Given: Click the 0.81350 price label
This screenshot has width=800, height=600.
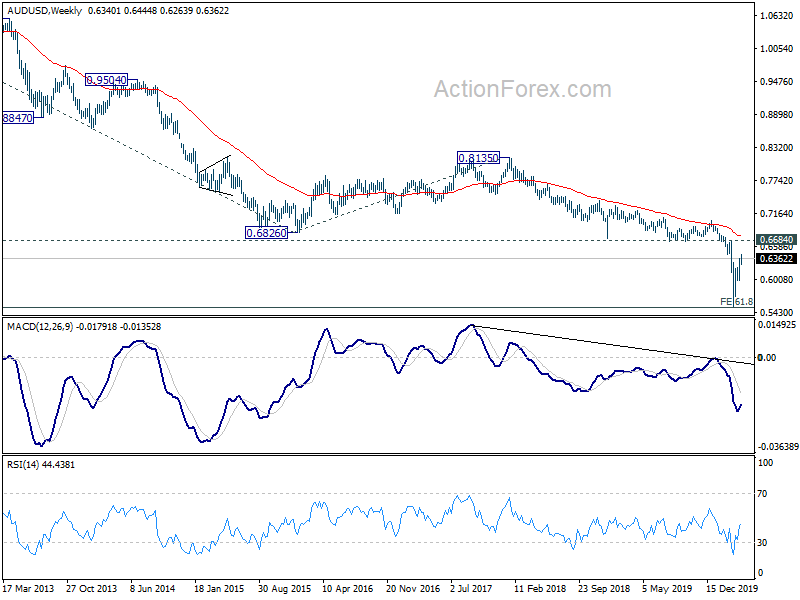Looking at the screenshot, I should tap(478, 158).
